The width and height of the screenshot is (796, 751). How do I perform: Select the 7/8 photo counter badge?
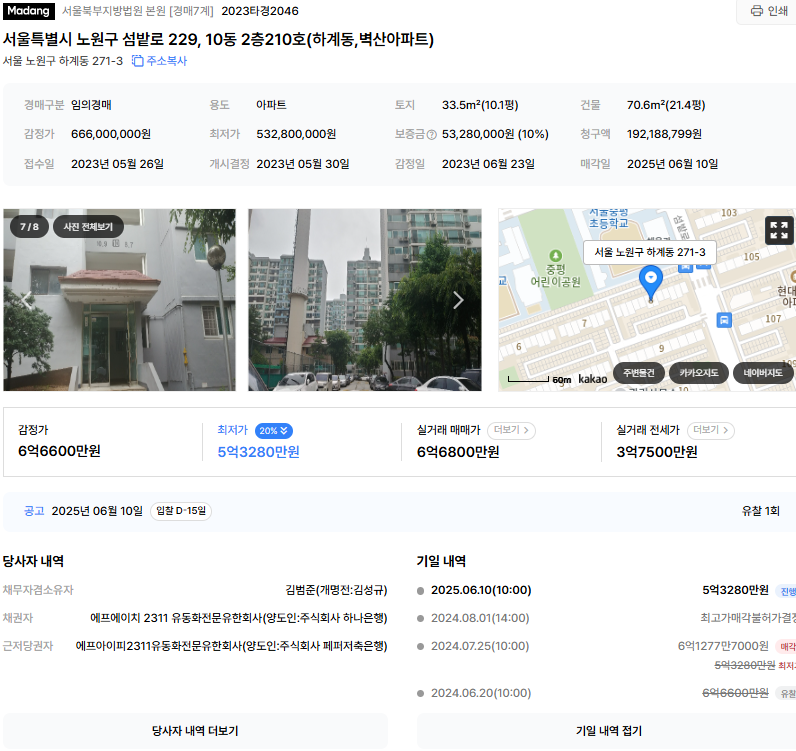click(29, 226)
